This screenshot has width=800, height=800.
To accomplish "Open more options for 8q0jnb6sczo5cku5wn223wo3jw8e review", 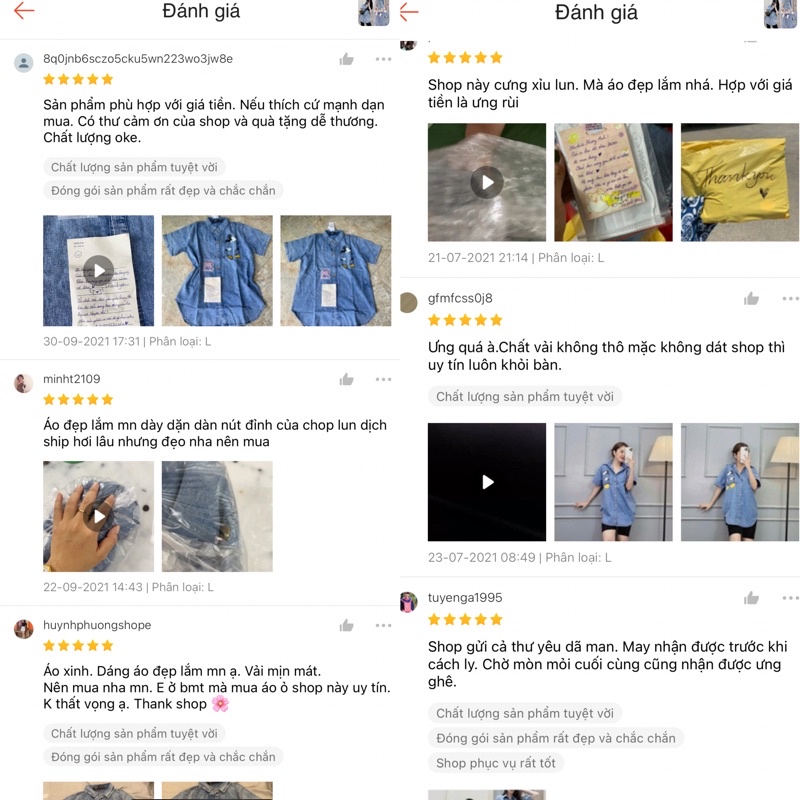I will click(x=383, y=59).
